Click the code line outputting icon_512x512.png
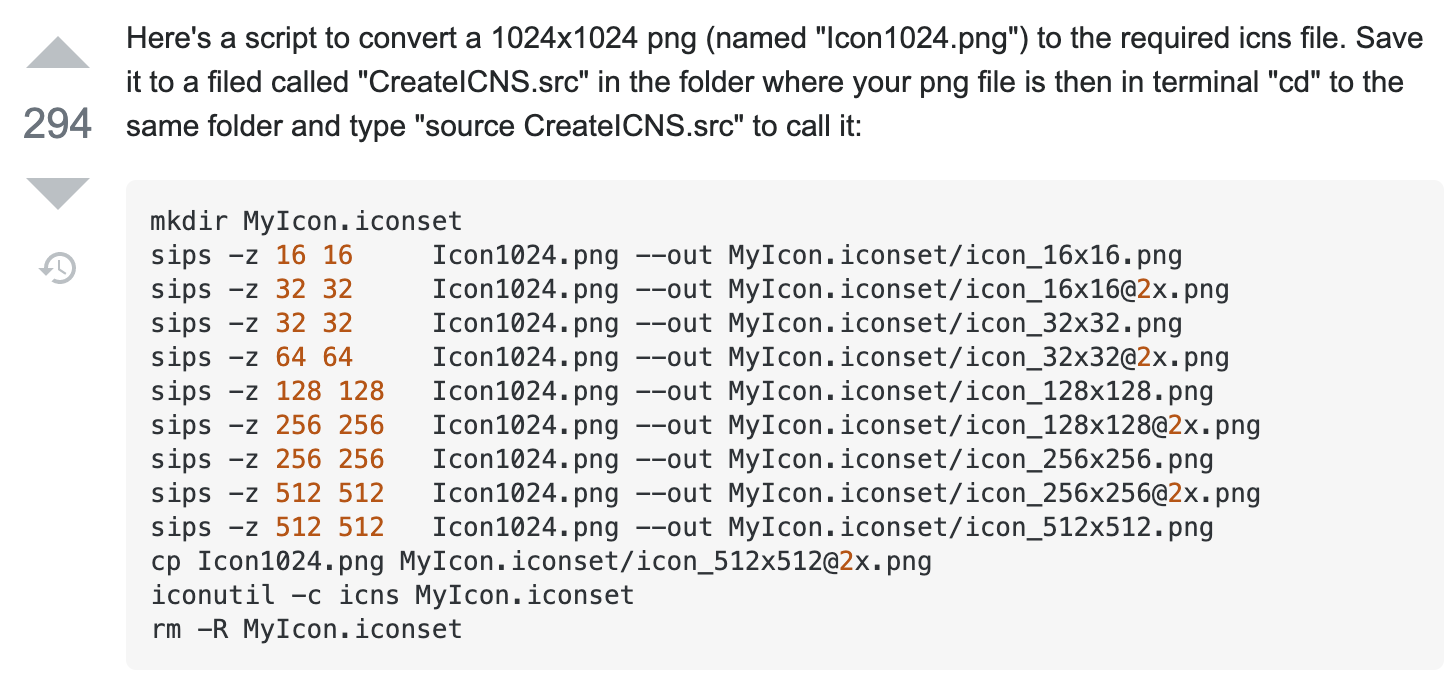1454x692 pixels. pos(682,528)
